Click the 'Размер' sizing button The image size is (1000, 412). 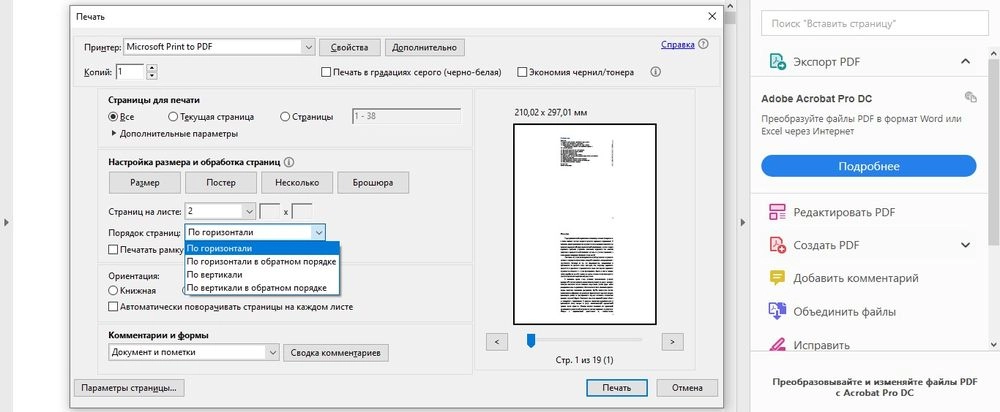pyautogui.click(x=145, y=182)
